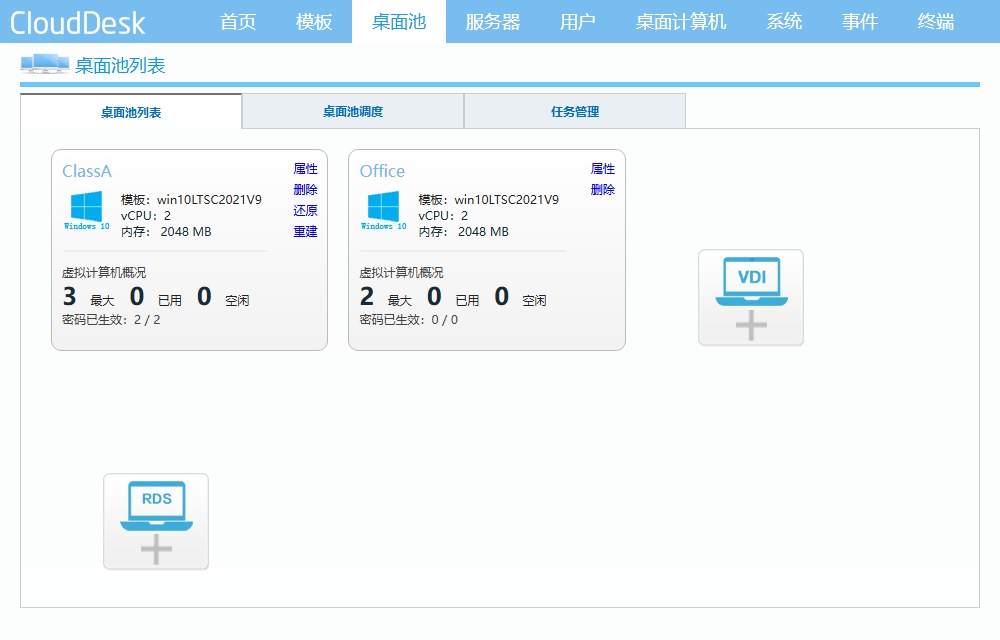
Task: Open the 任务管理 tab
Action: coord(575,112)
